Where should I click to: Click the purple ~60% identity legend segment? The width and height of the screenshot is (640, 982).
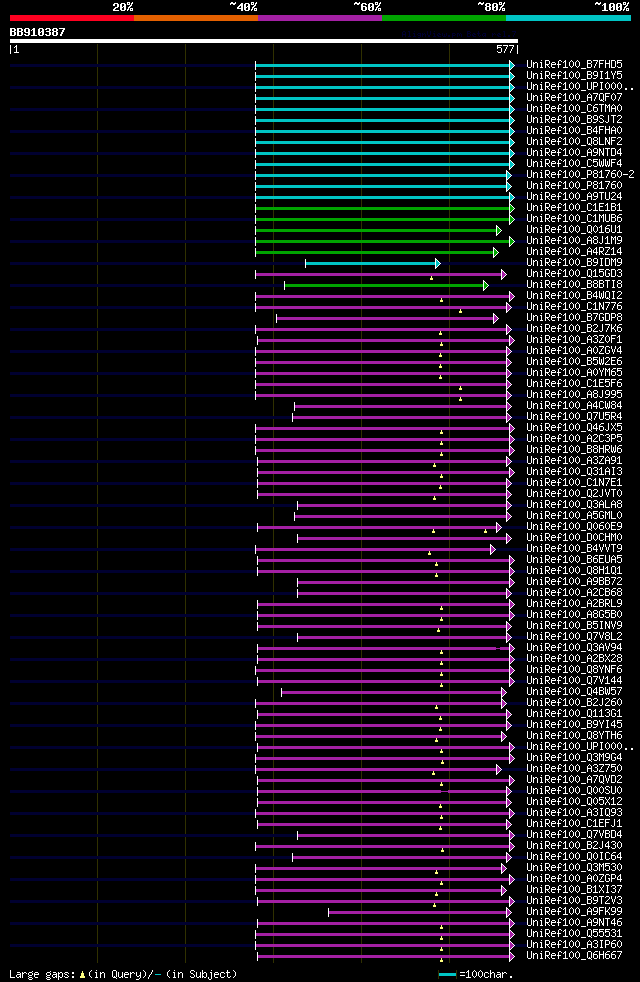320,18
